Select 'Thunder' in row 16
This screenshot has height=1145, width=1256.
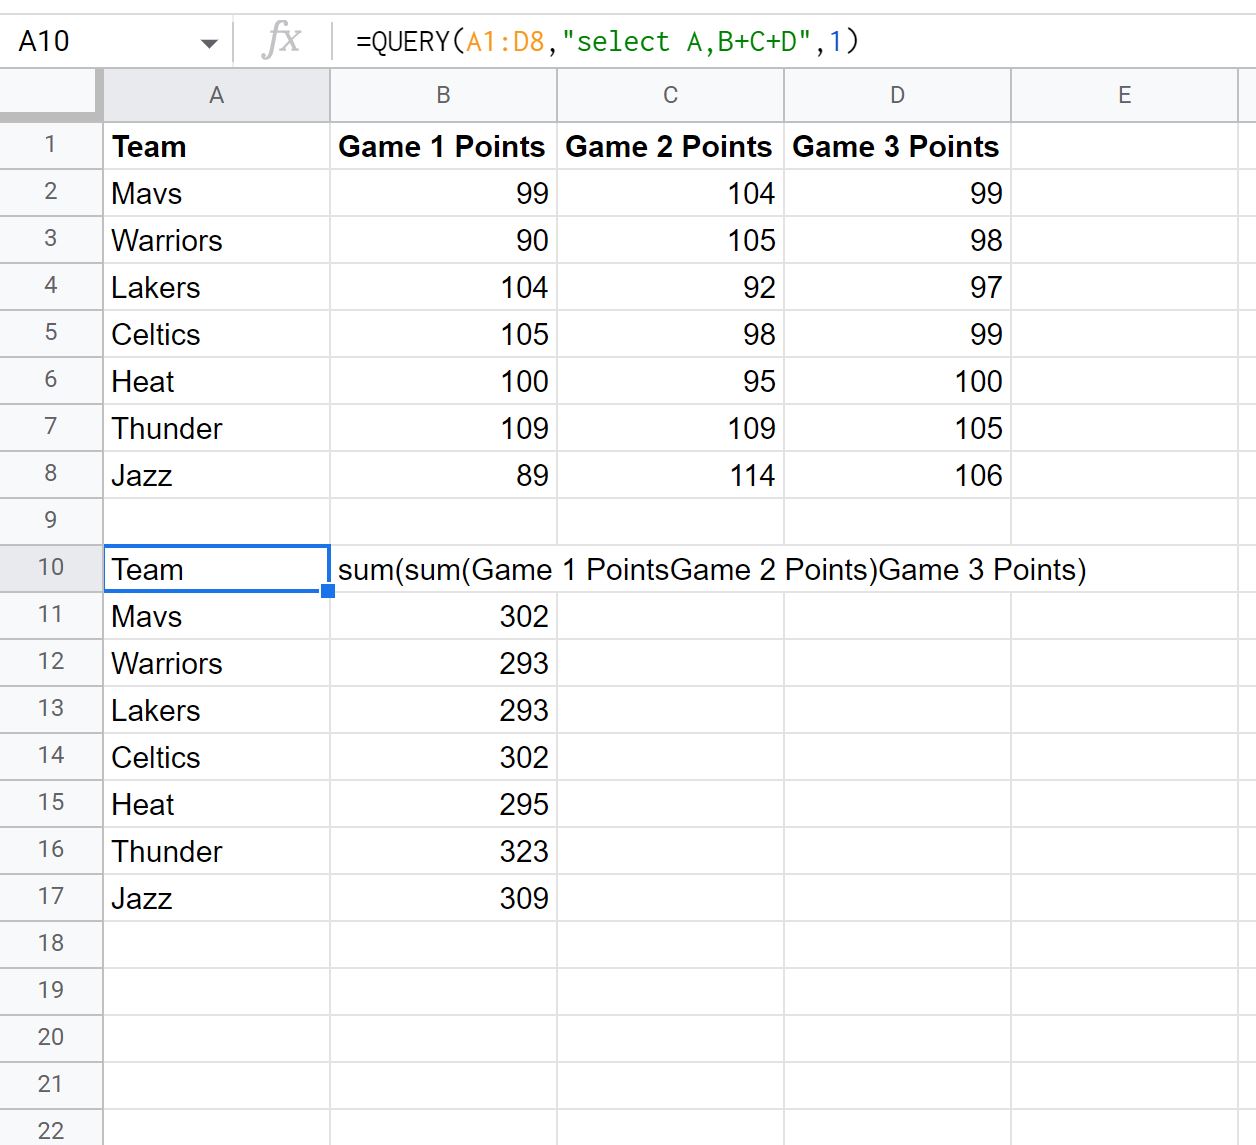(x=216, y=851)
